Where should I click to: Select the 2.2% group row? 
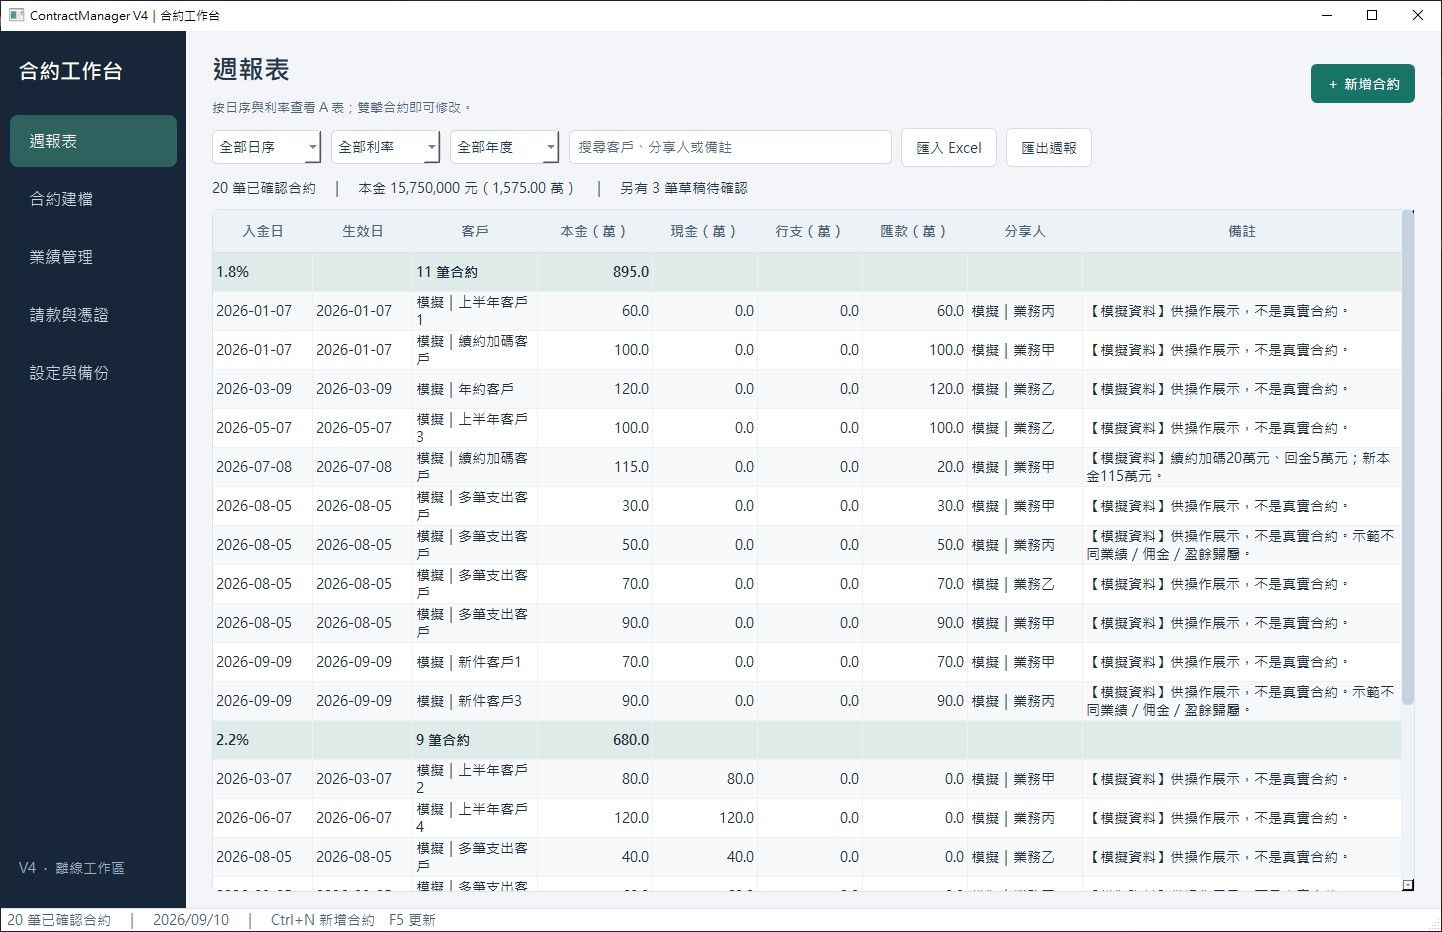click(x=807, y=740)
